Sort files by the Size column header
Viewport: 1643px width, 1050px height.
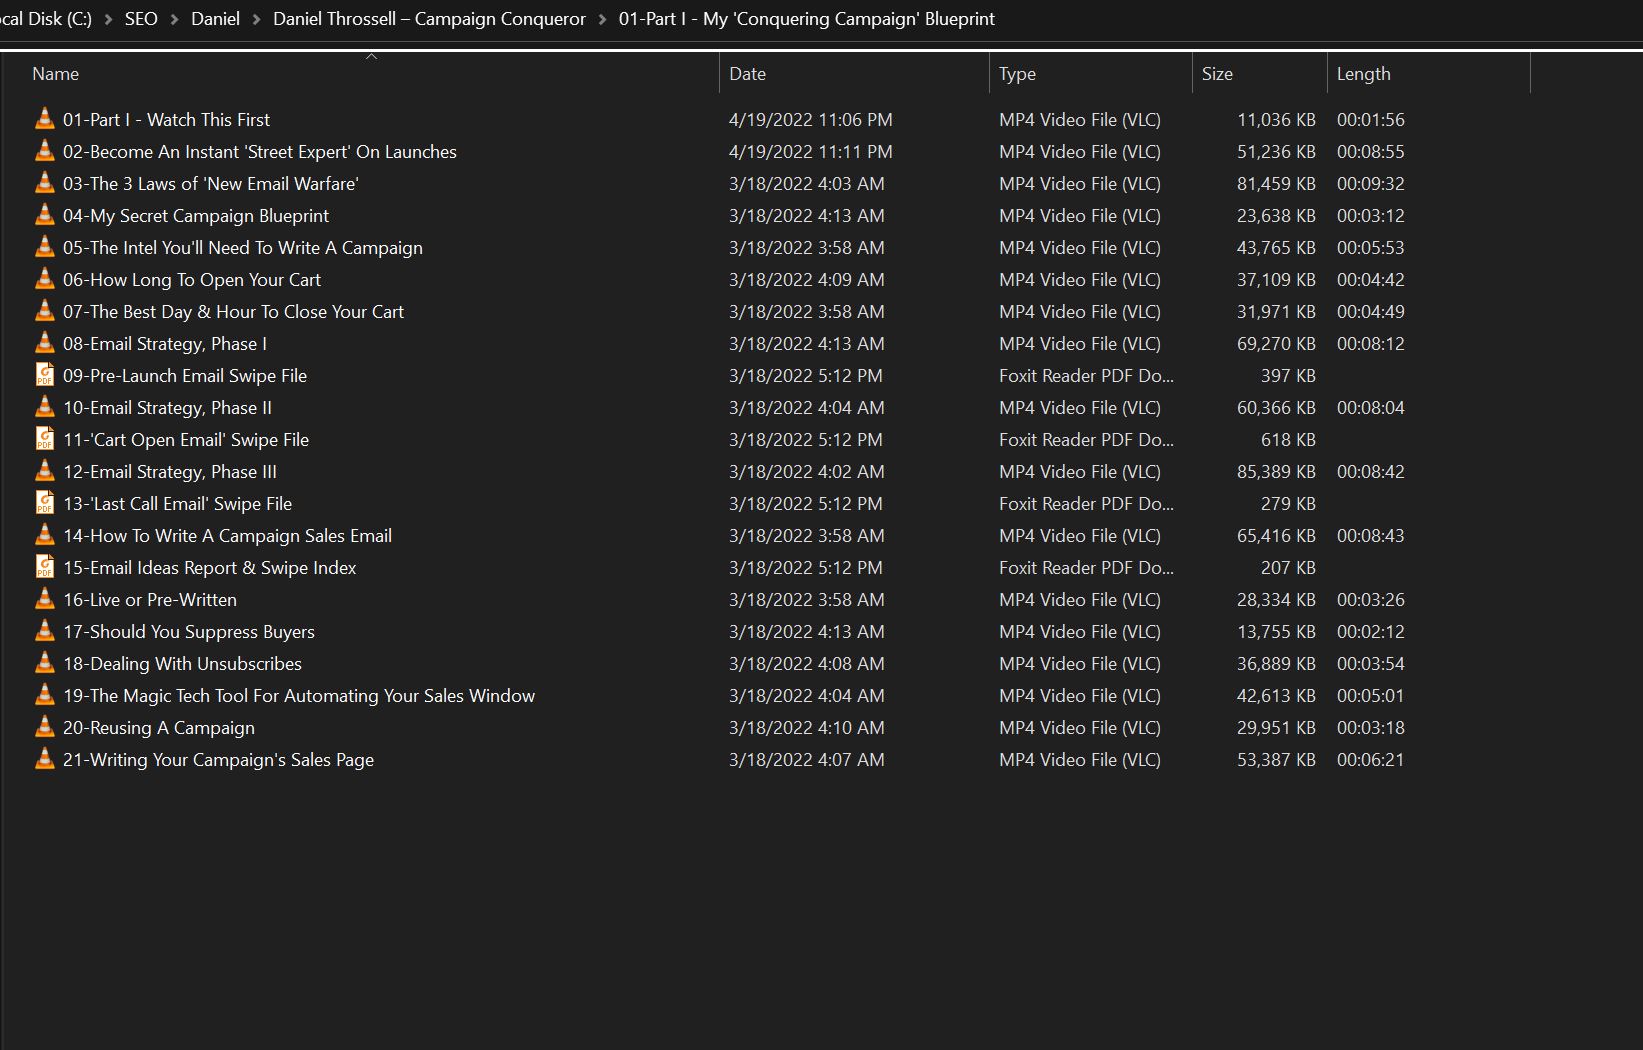(x=1260, y=74)
